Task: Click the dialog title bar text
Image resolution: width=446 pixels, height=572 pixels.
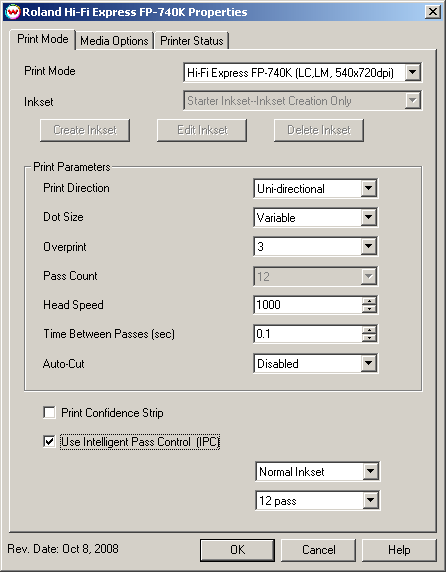Action: [x=135, y=12]
